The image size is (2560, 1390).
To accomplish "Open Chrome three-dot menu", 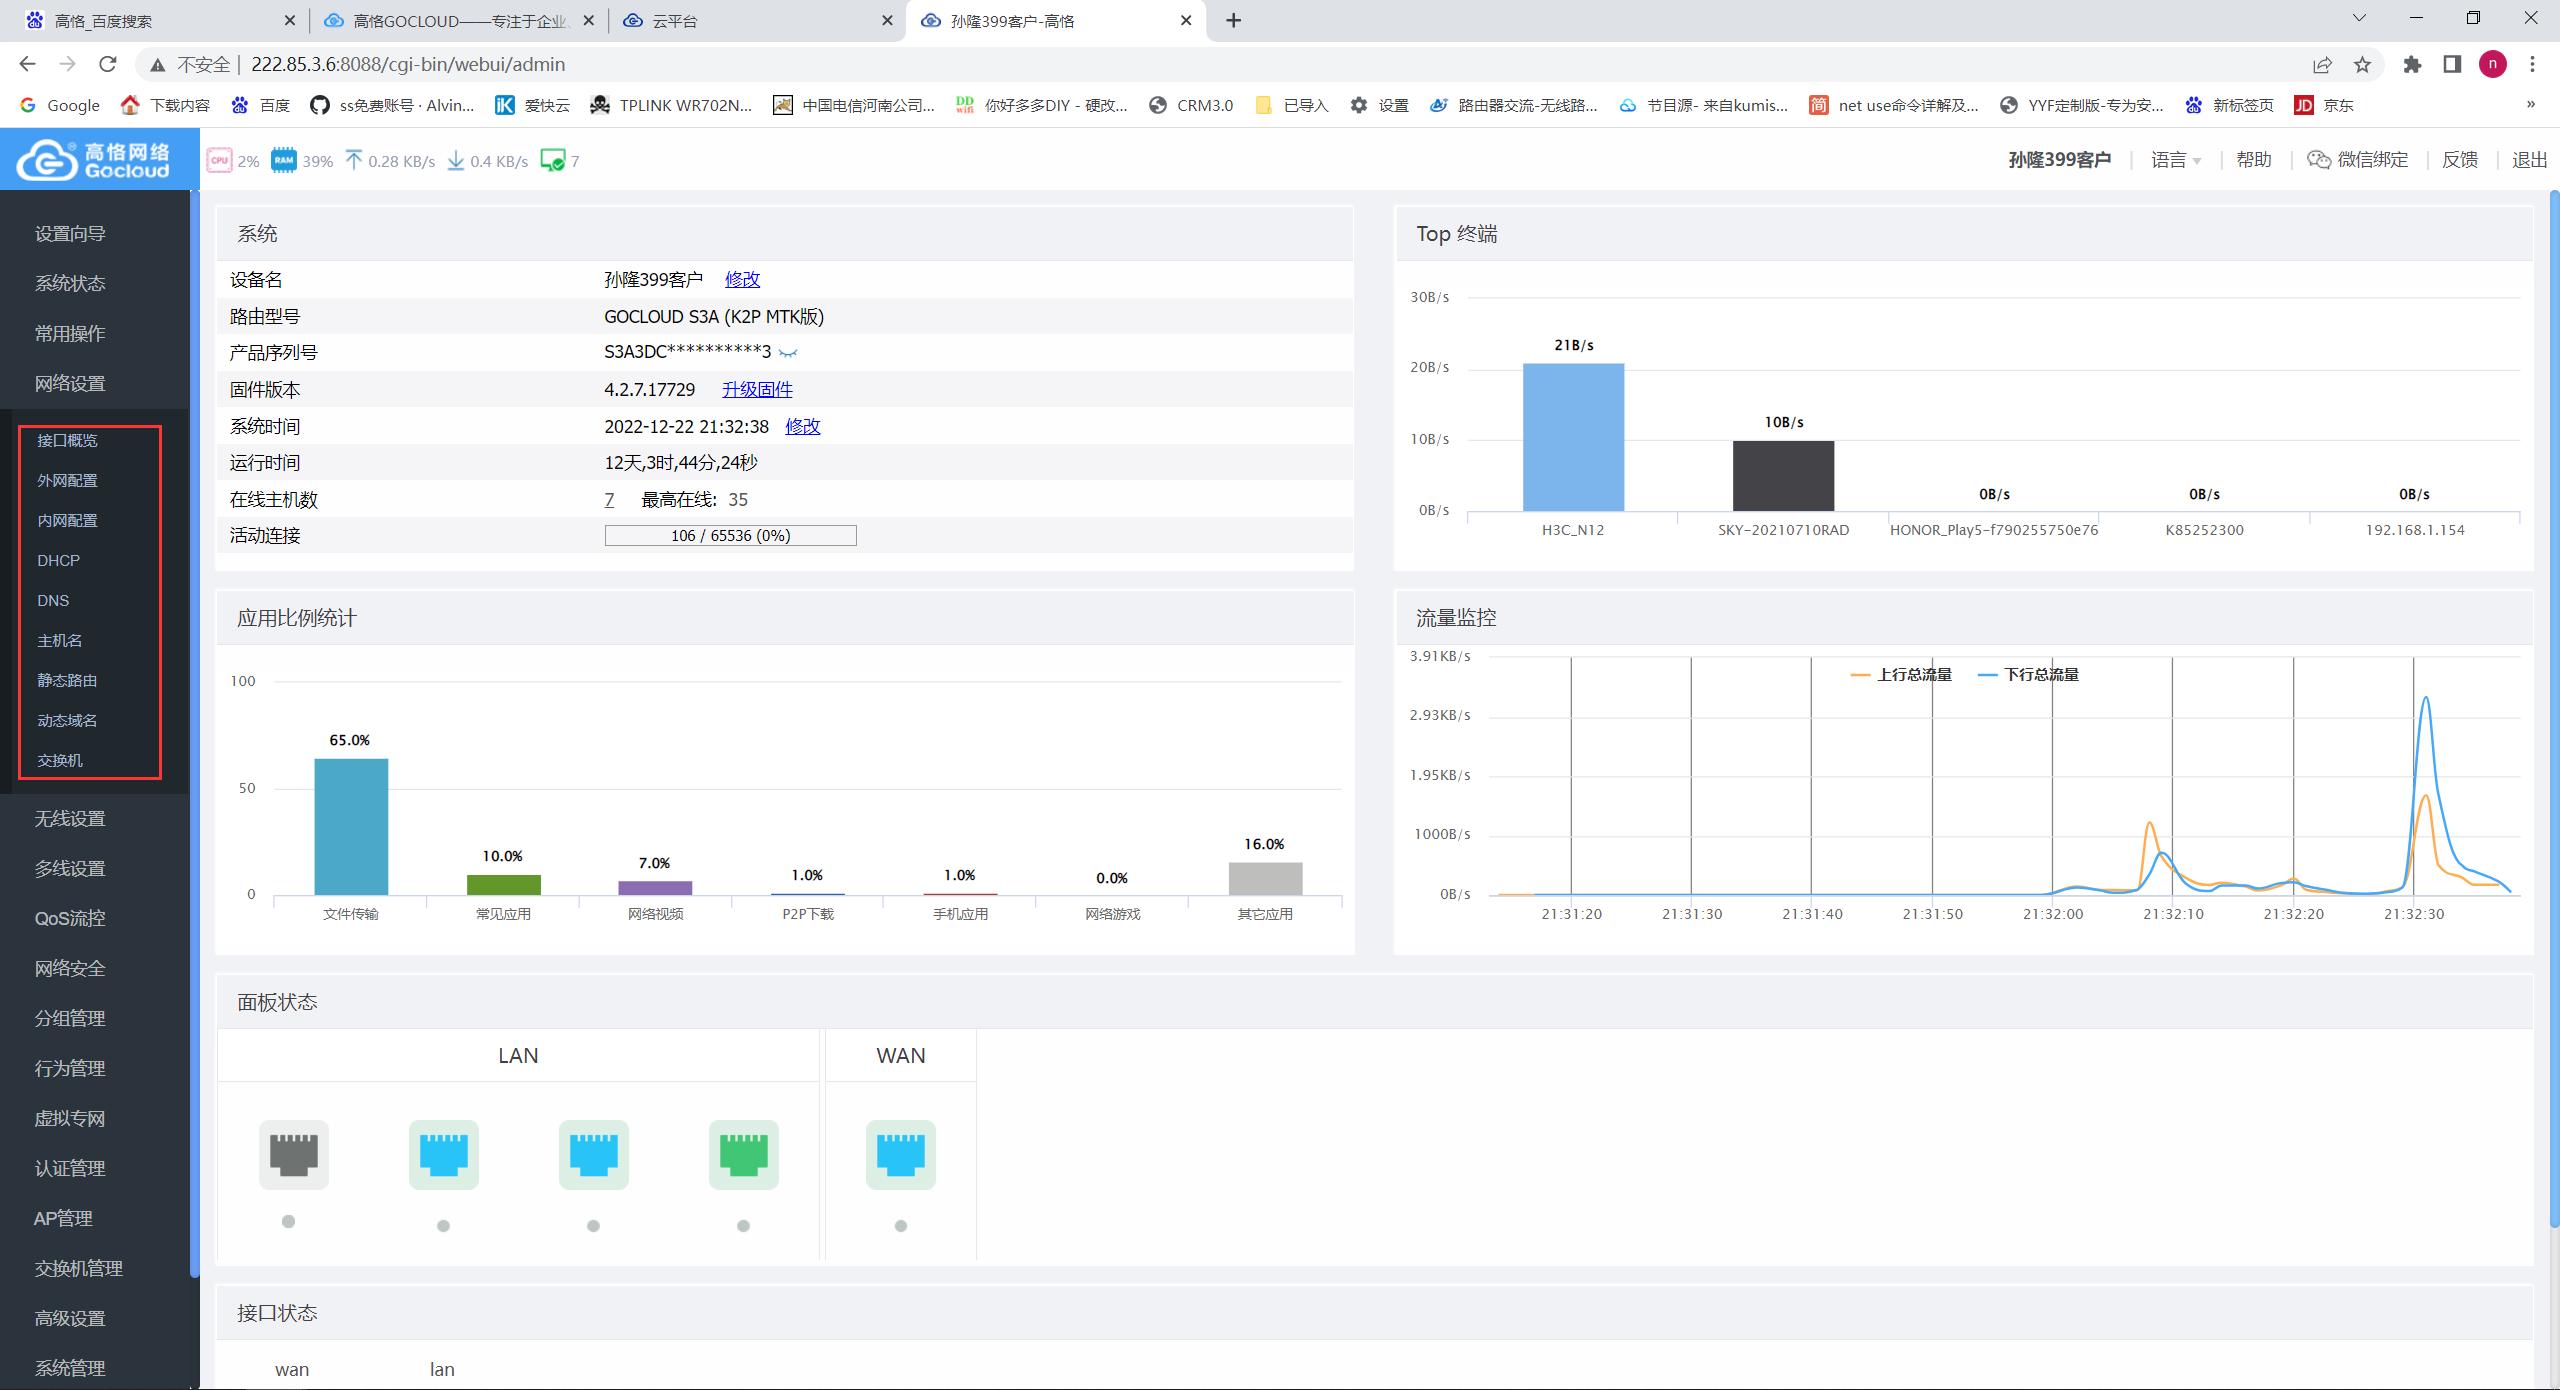I will [x=2533, y=64].
